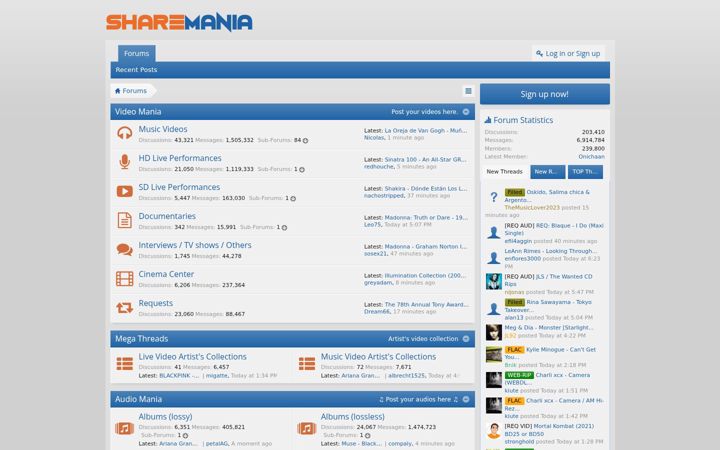Viewport: 720px width, 450px height.
Task: Click the Filled tag on Rina Sawayama thread
Action: (515, 302)
